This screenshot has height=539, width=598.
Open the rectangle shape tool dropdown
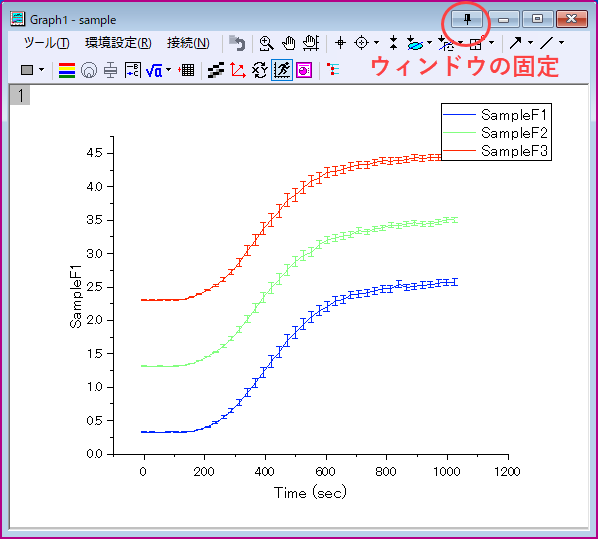click(41, 70)
